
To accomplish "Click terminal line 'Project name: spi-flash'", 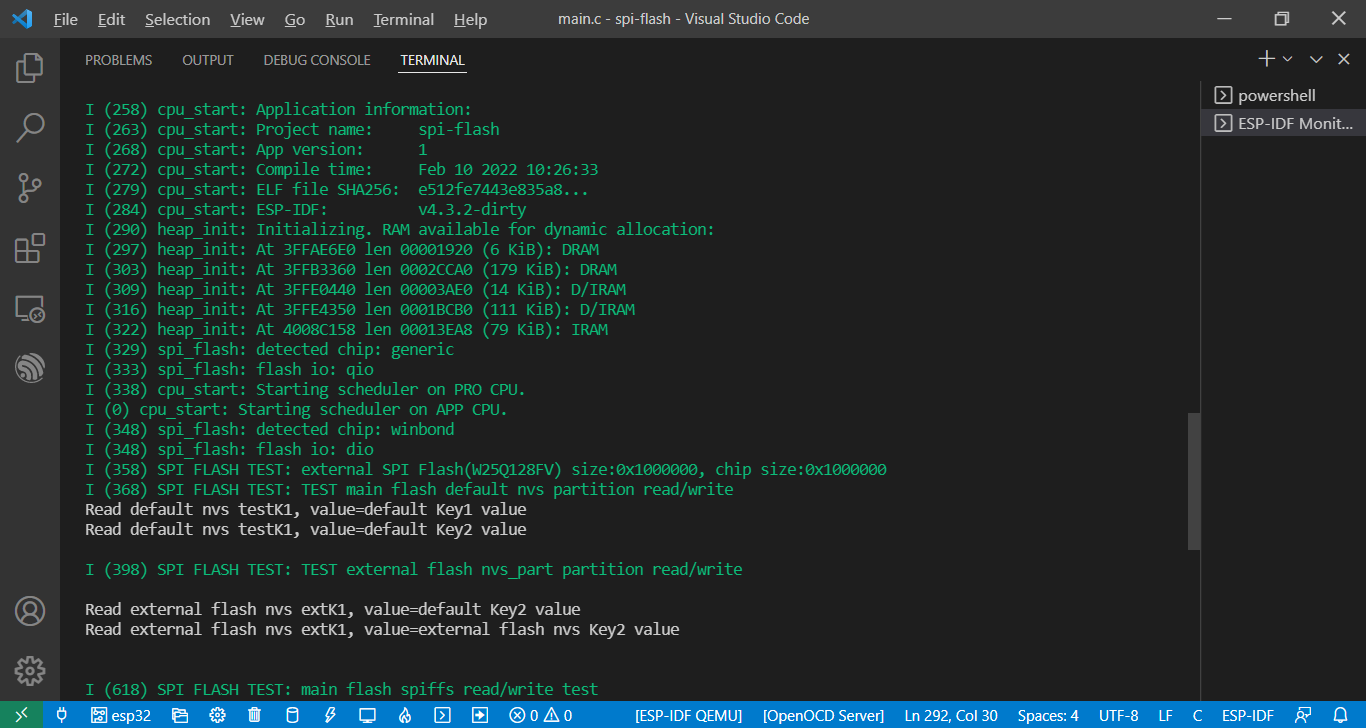I will (292, 129).
